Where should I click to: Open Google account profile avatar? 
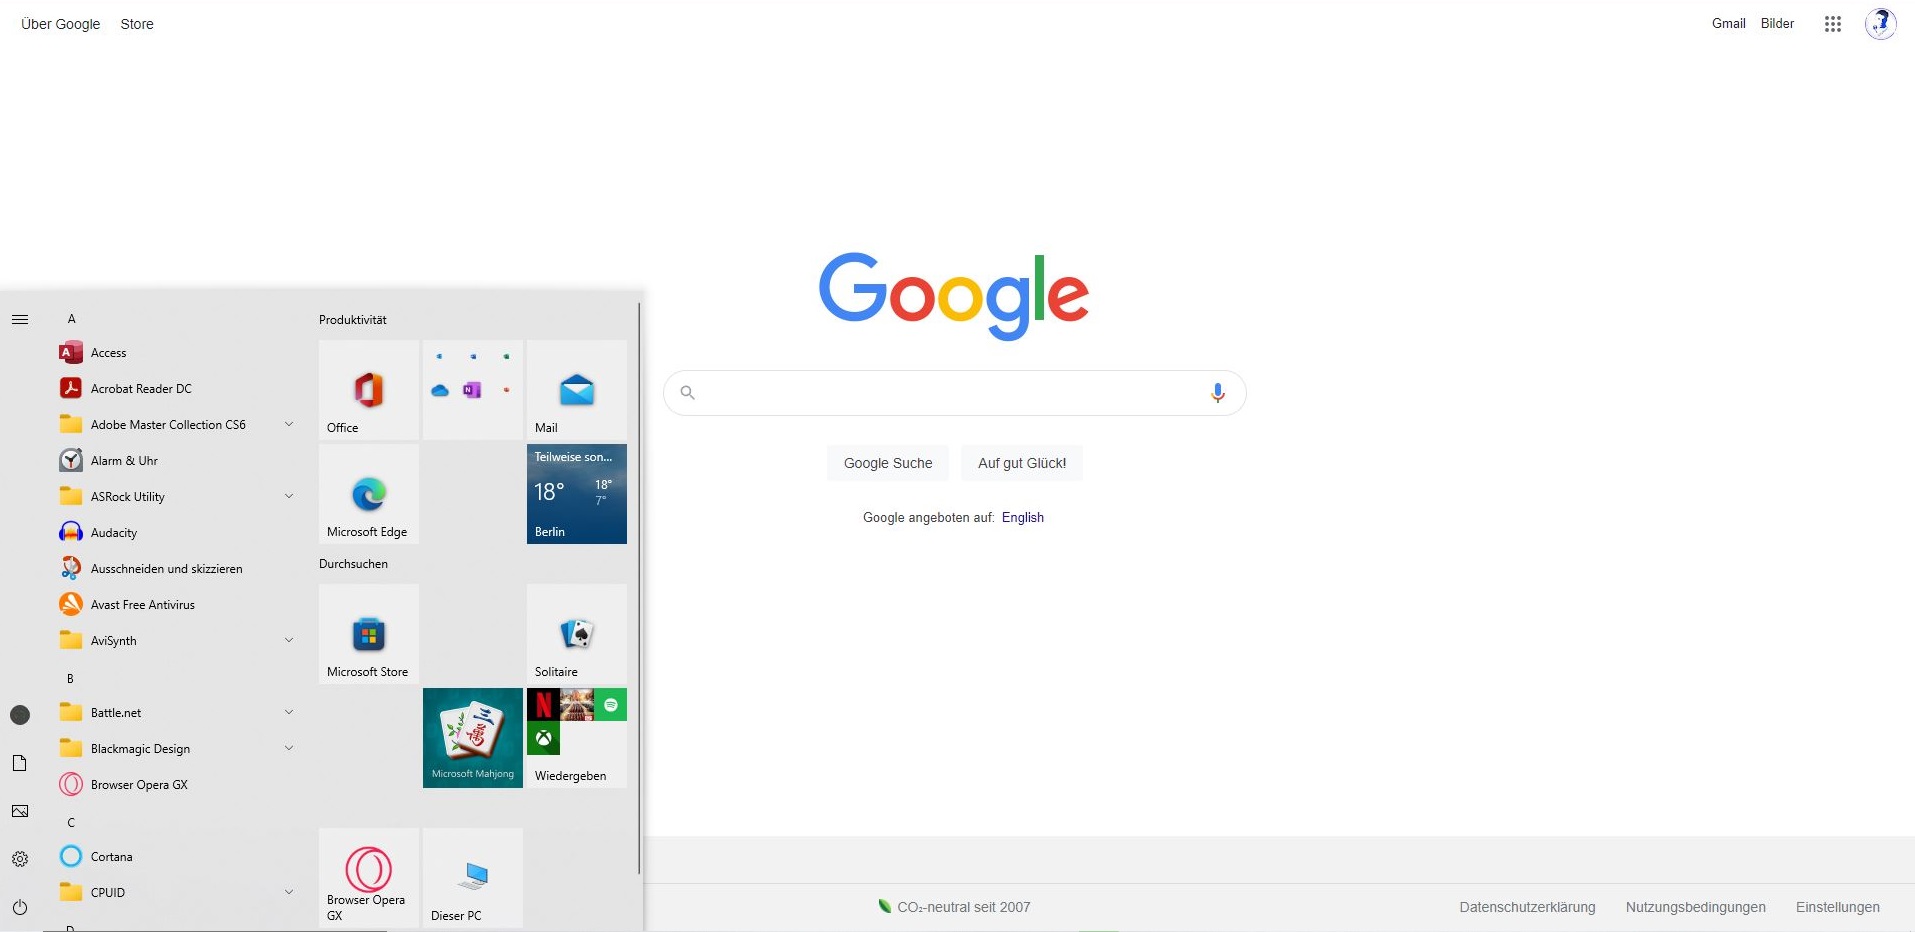(x=1881, y=24)
